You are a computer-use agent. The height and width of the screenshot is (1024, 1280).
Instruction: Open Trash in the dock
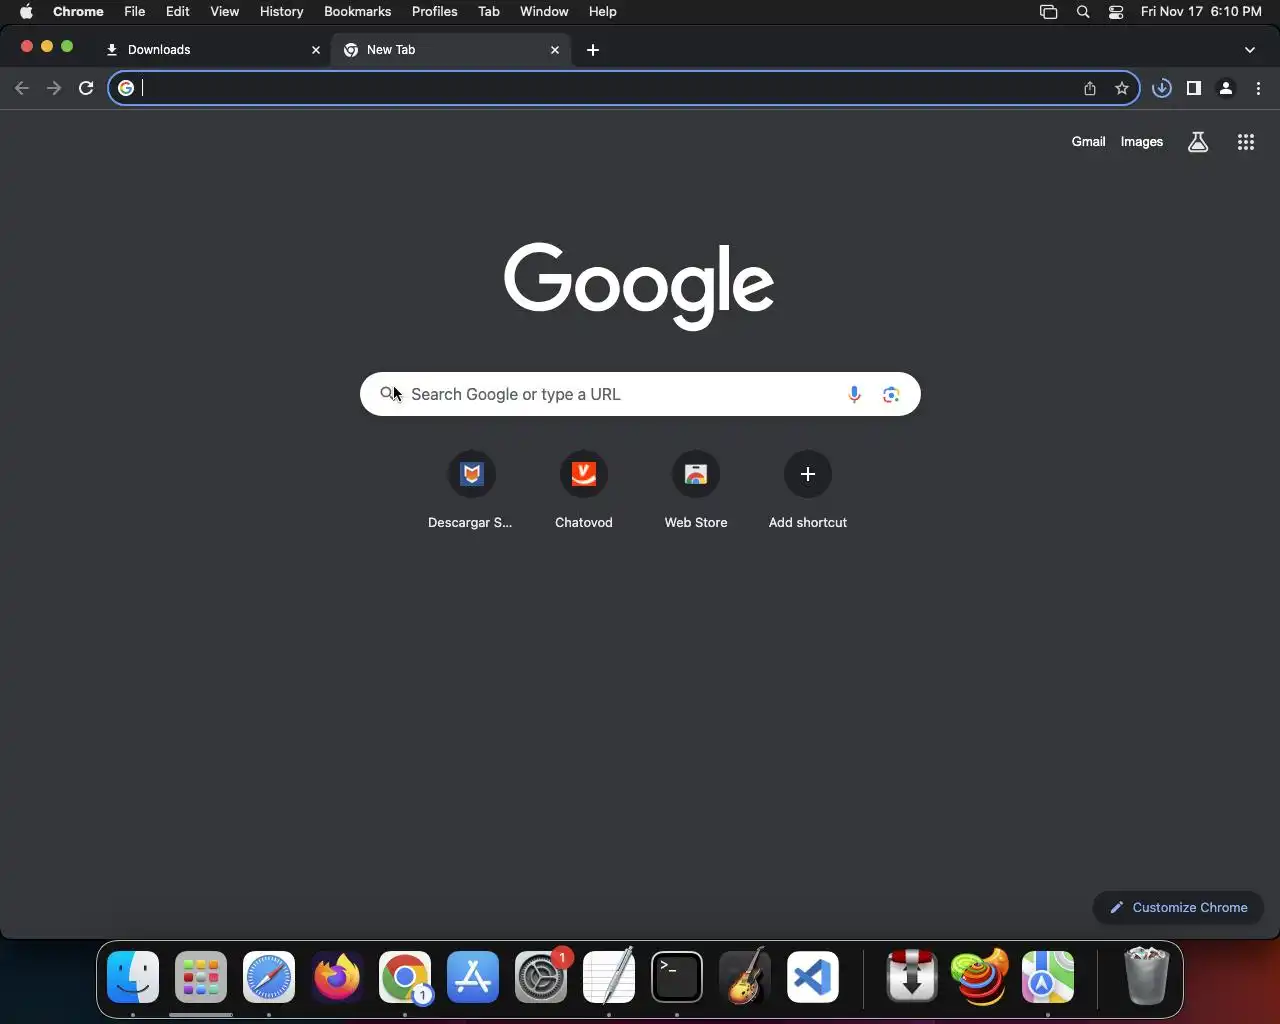pos(1146,976)
